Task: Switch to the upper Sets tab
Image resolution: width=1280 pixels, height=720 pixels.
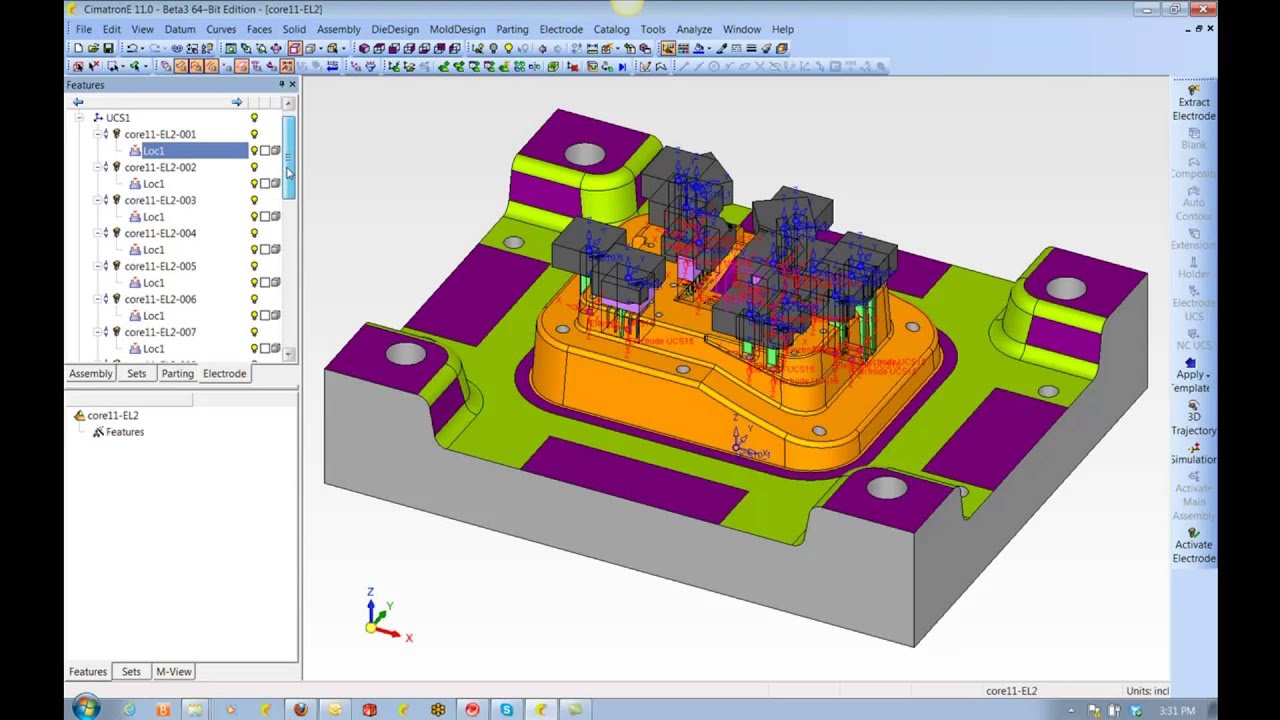Action: tap(136, 374)
